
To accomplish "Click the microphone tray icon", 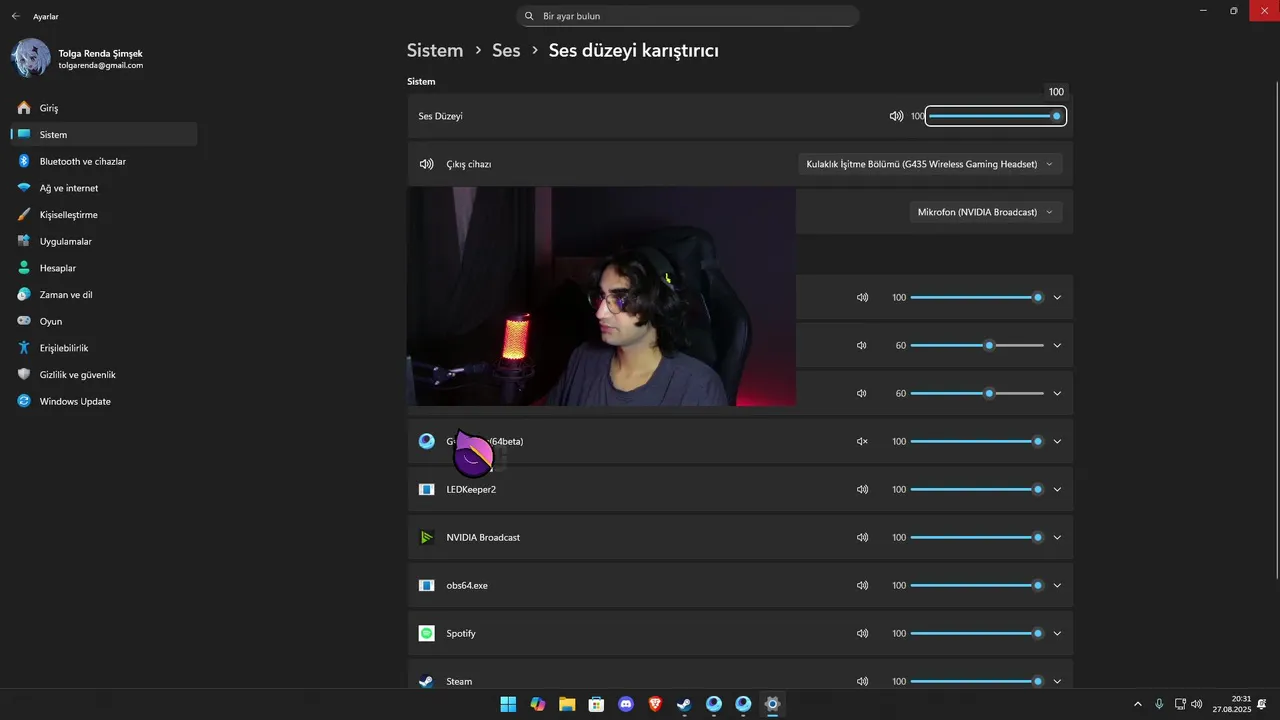I will 1159,704.
